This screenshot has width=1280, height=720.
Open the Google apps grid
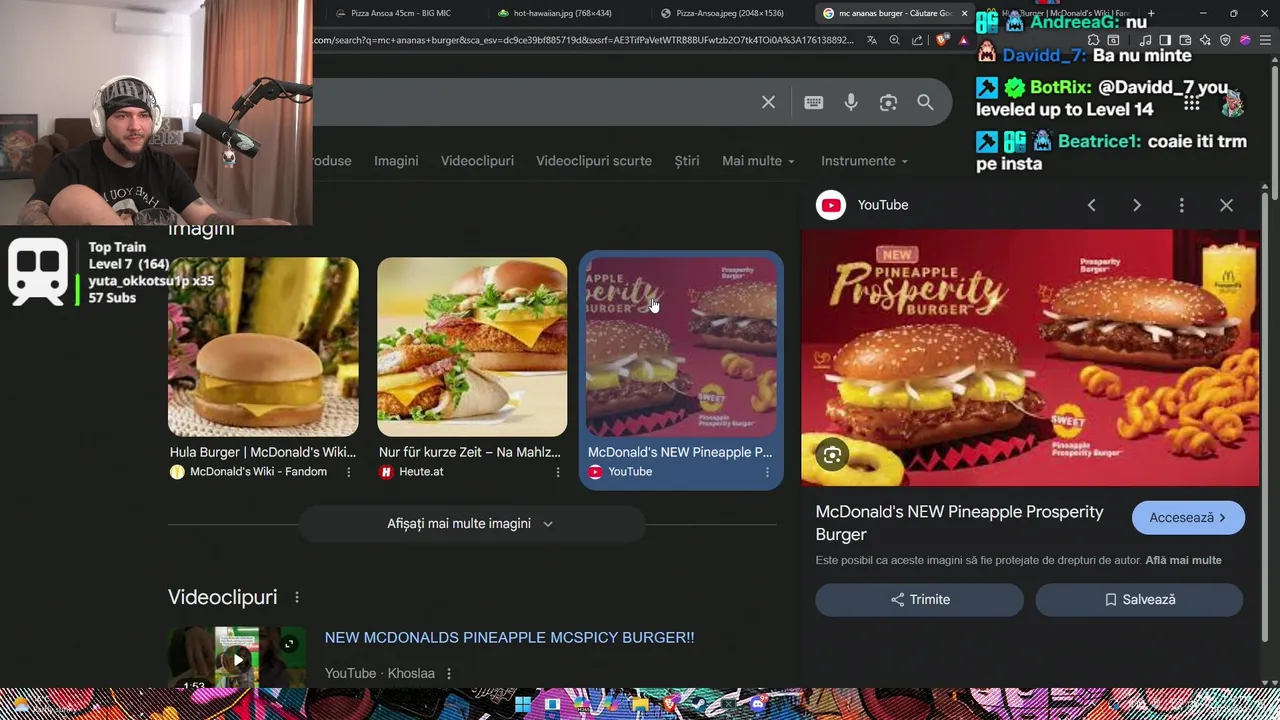(1191, 103)
